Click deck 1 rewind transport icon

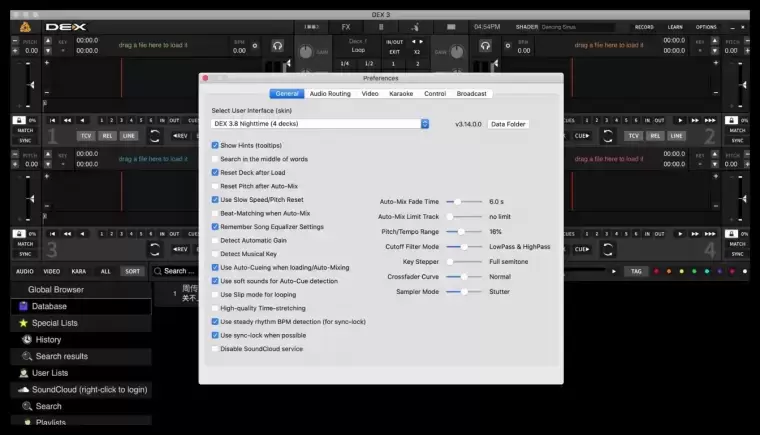tap(67, 120)
